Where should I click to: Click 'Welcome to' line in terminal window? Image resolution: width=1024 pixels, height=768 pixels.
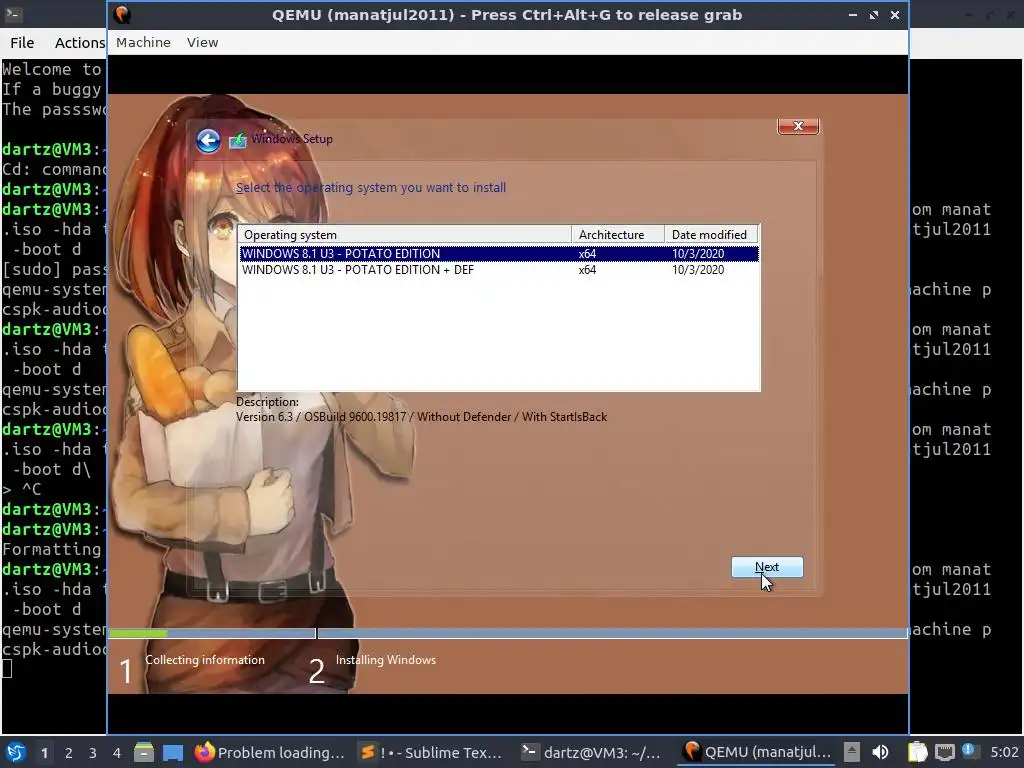coord(52,69)
